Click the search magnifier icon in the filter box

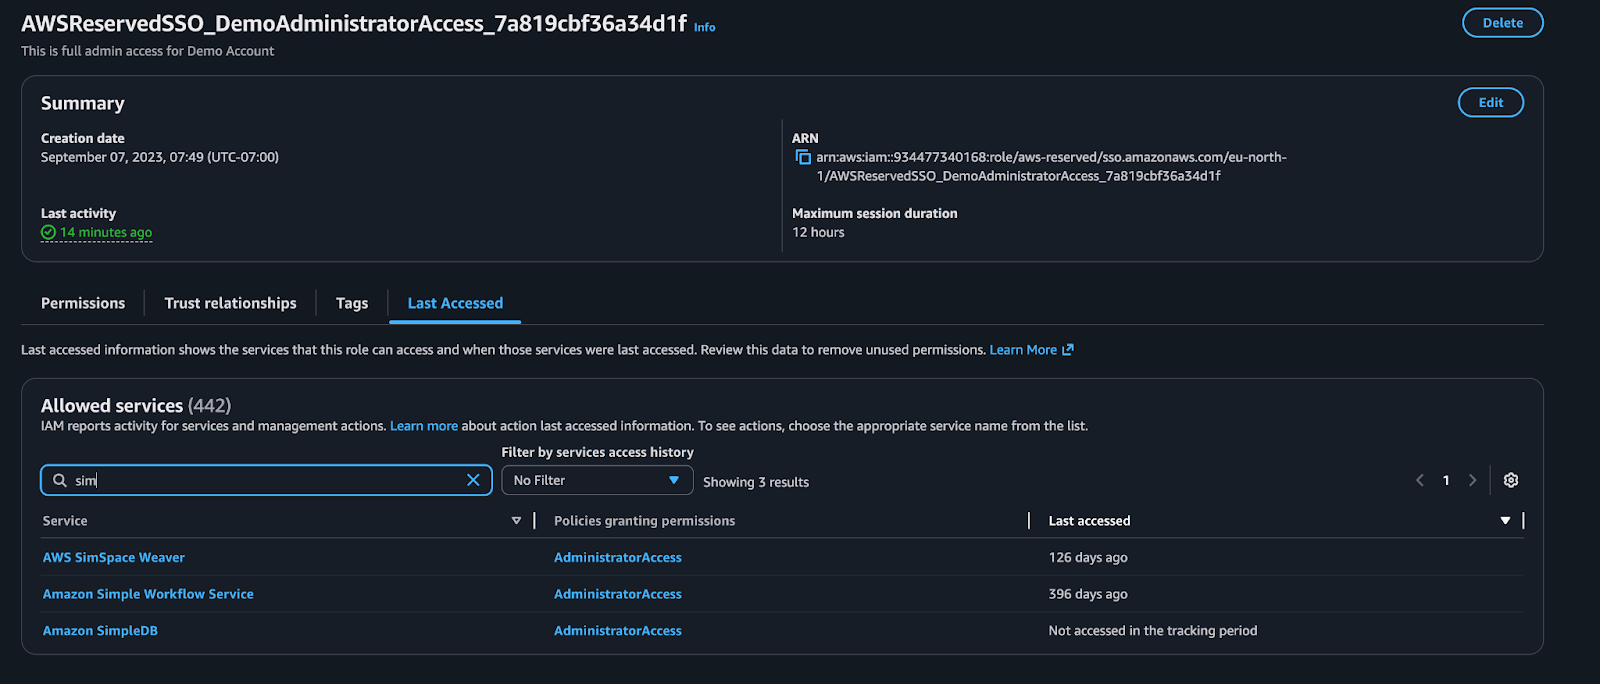(60, 480)
